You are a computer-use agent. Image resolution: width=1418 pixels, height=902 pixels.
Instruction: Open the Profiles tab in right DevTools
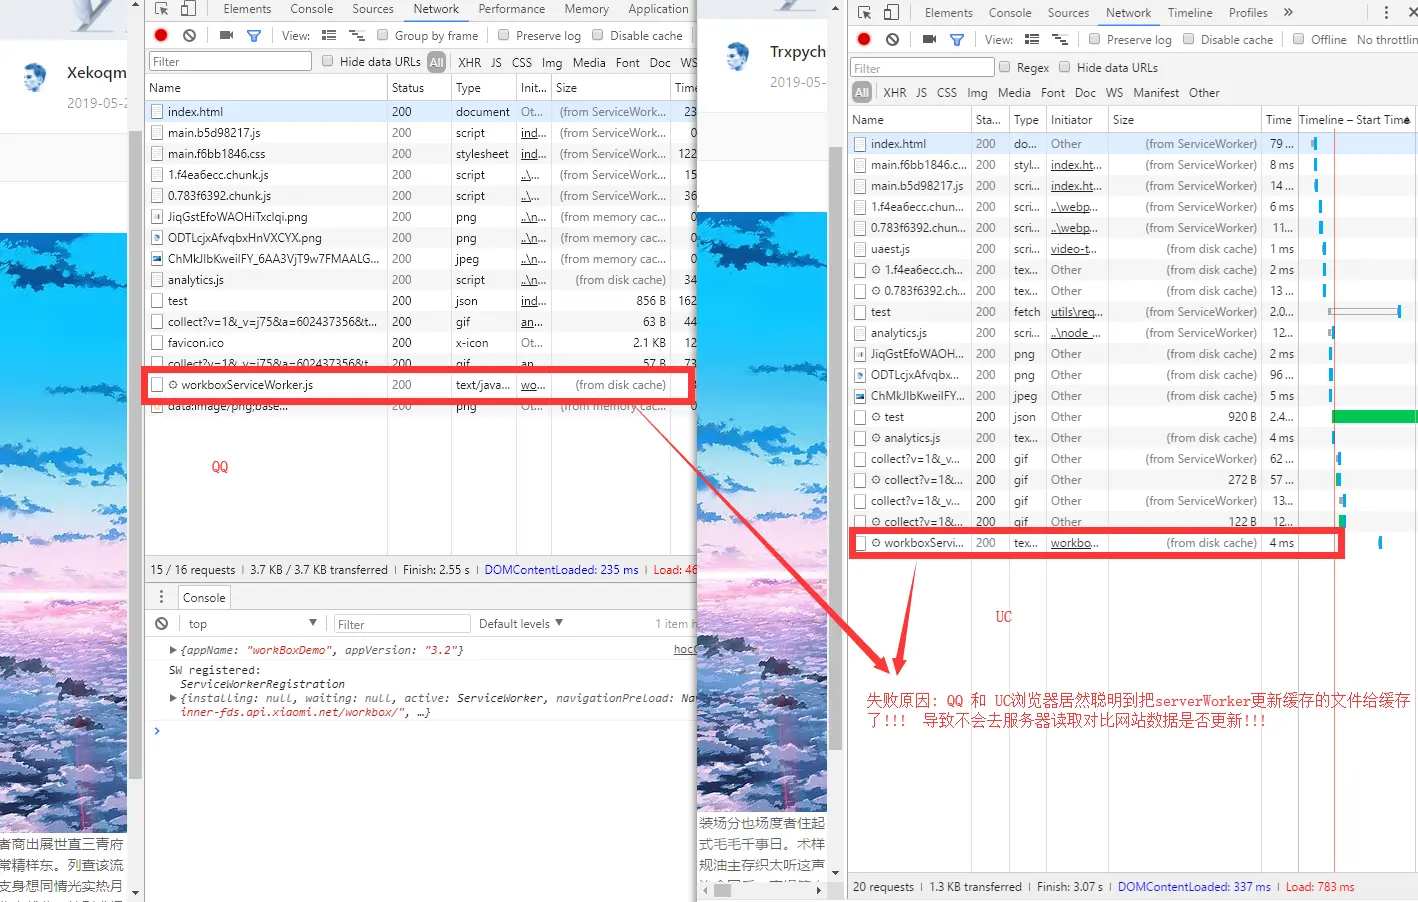click(x=1248, y=13)
